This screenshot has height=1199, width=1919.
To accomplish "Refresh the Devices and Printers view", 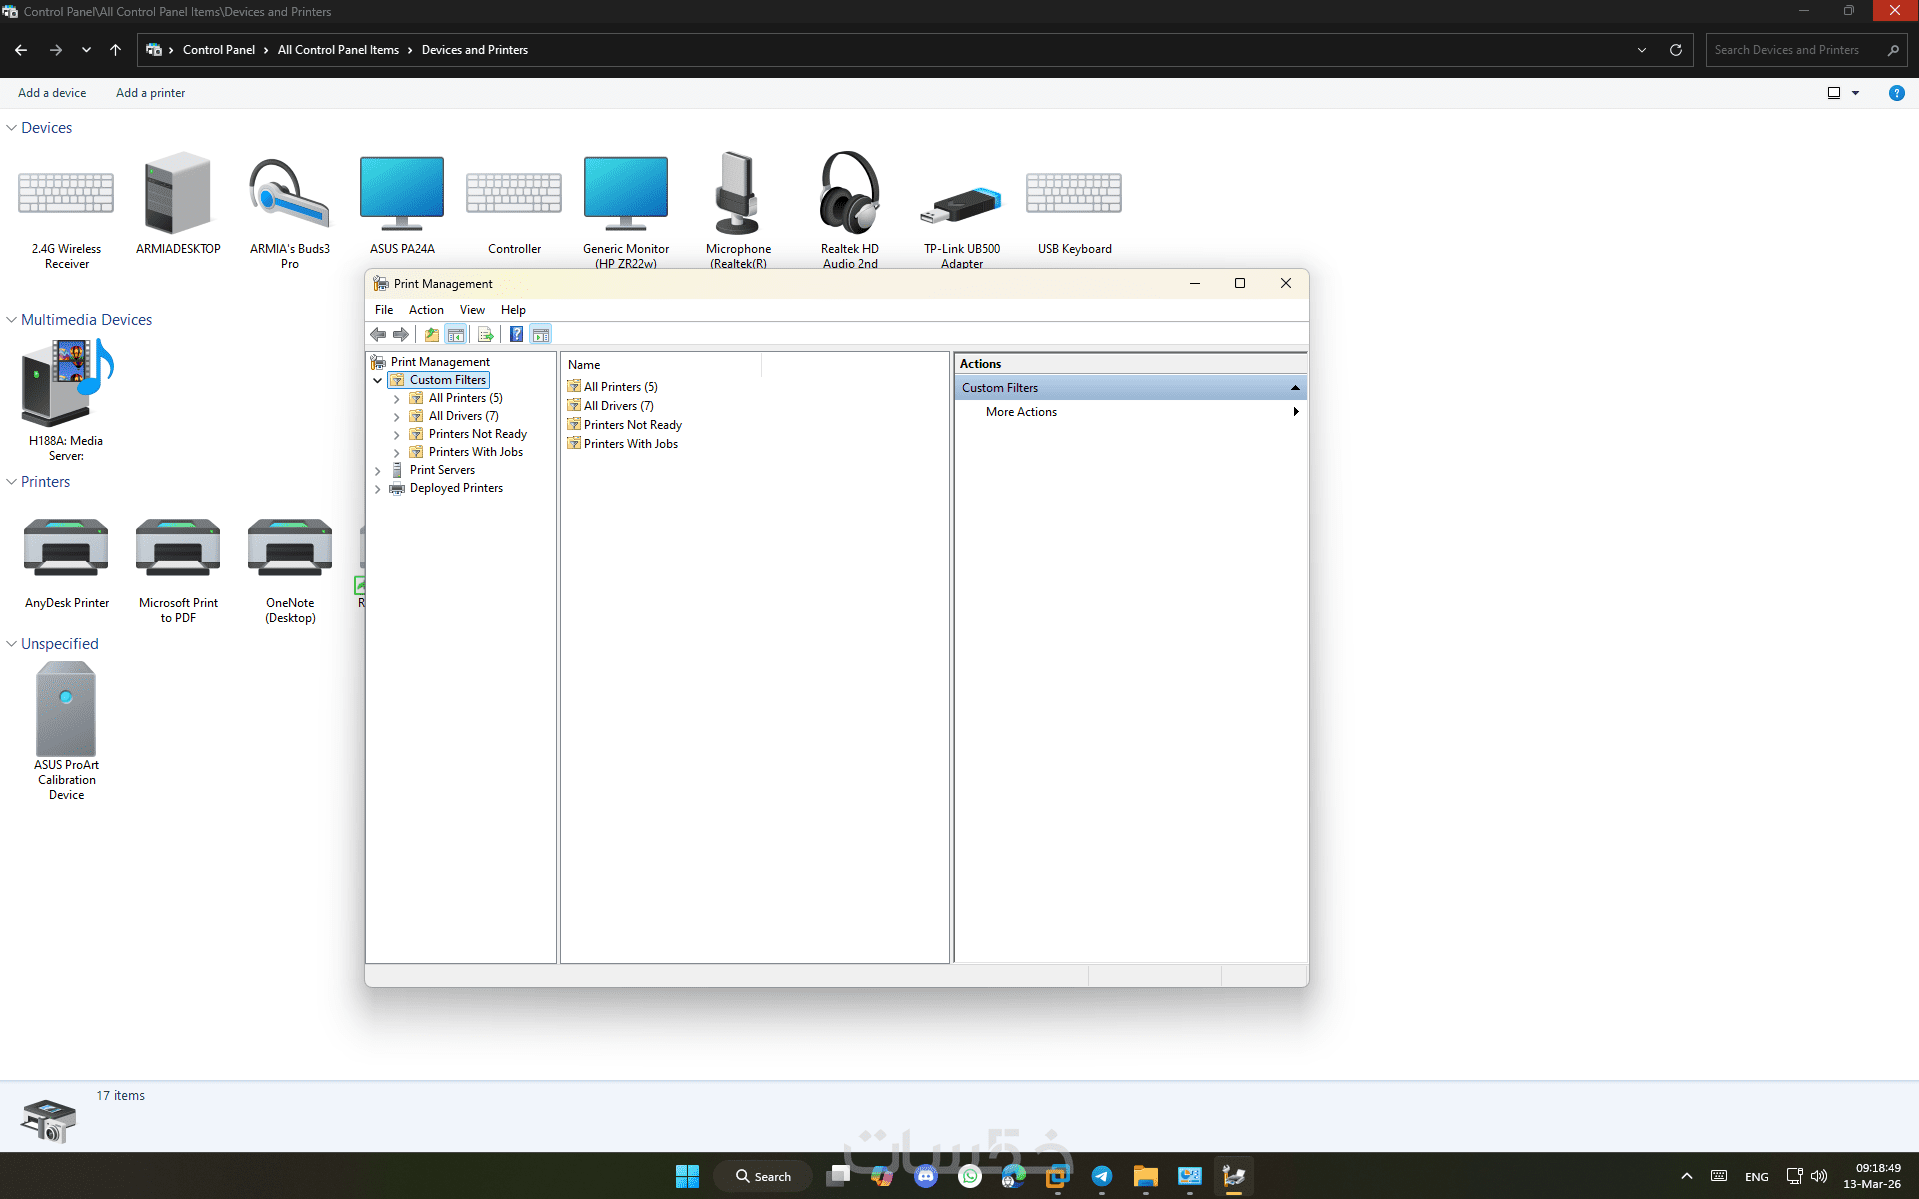I will point(1676,50).
